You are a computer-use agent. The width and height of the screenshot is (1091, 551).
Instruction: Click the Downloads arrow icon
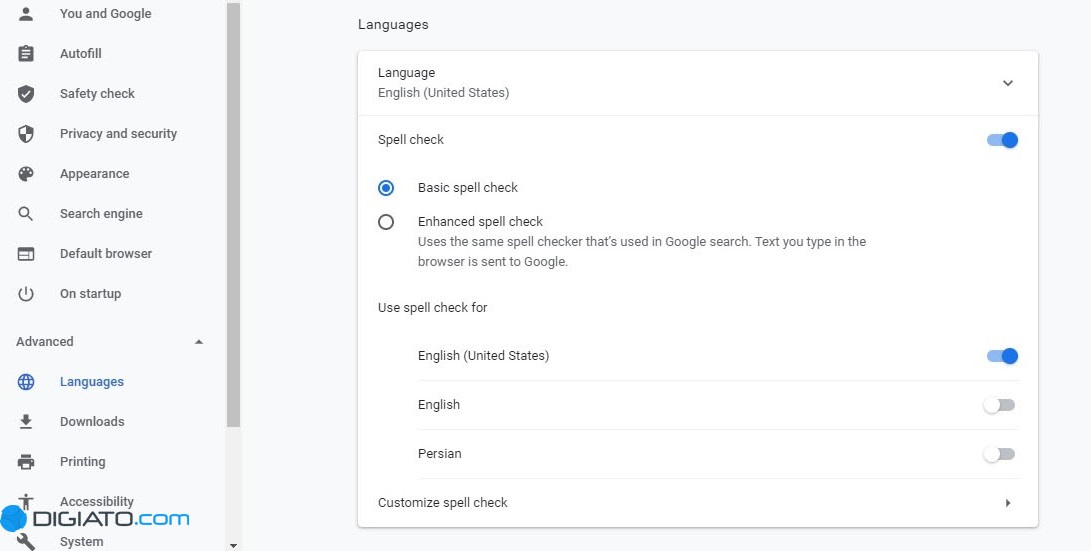(x=26, y=422)
